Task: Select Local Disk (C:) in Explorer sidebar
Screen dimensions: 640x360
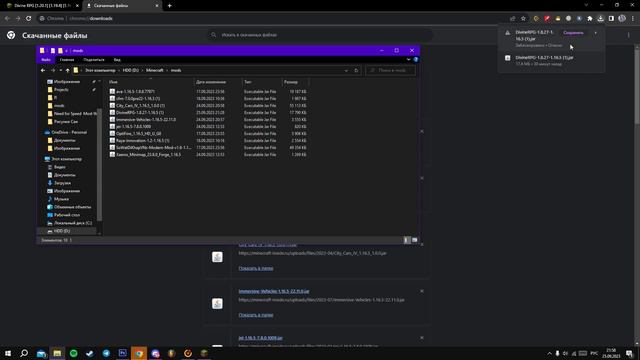Action: [x=73, y=223]
